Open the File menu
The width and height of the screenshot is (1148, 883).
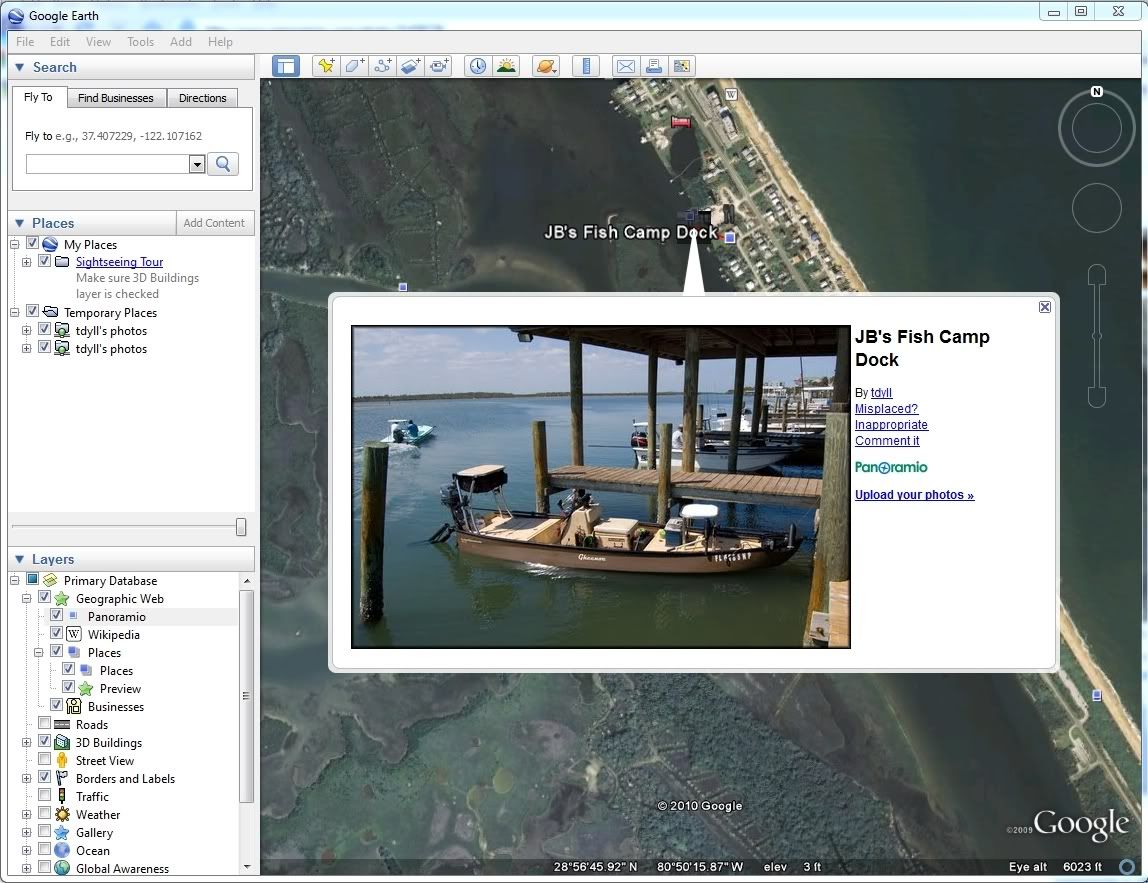tap(25, 42)
